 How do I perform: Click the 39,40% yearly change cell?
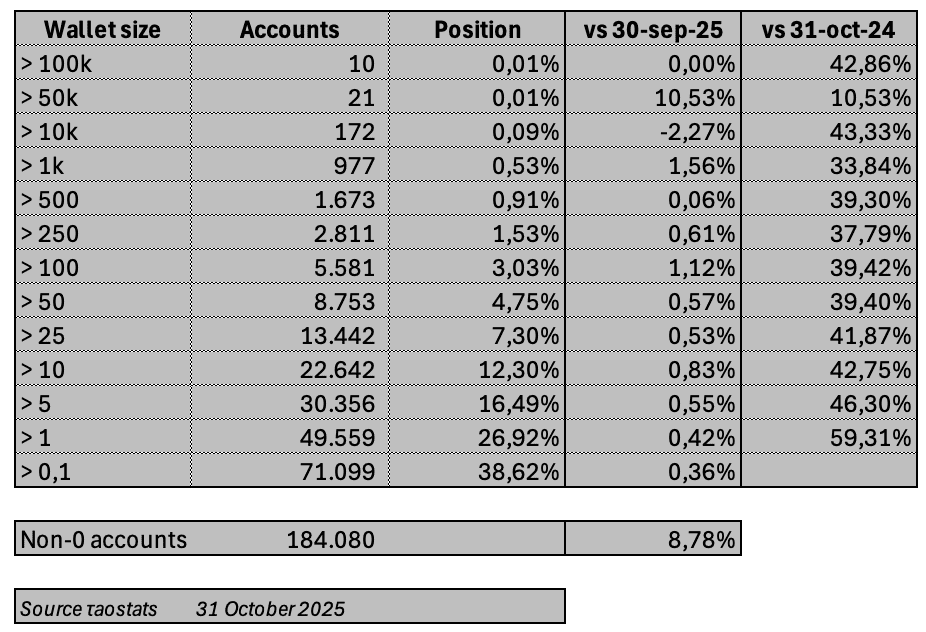coord(876,302)
